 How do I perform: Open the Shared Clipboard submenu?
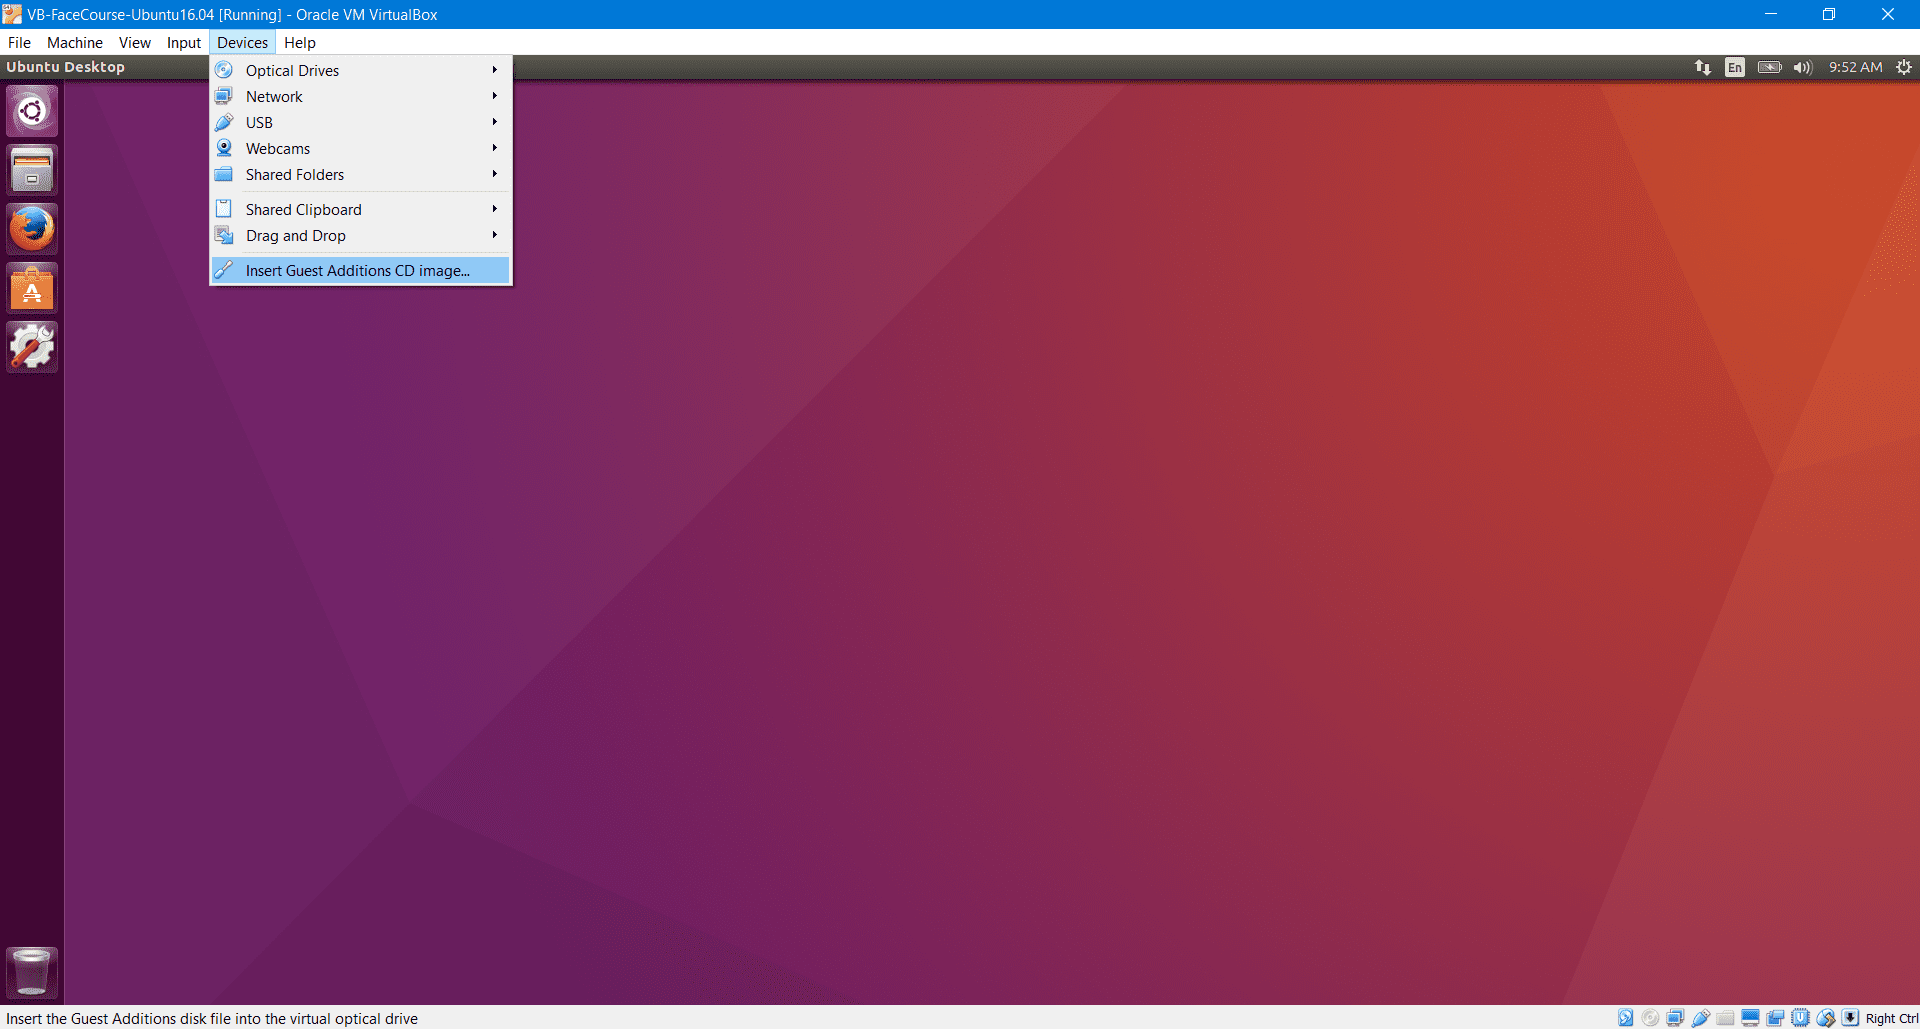360,209
